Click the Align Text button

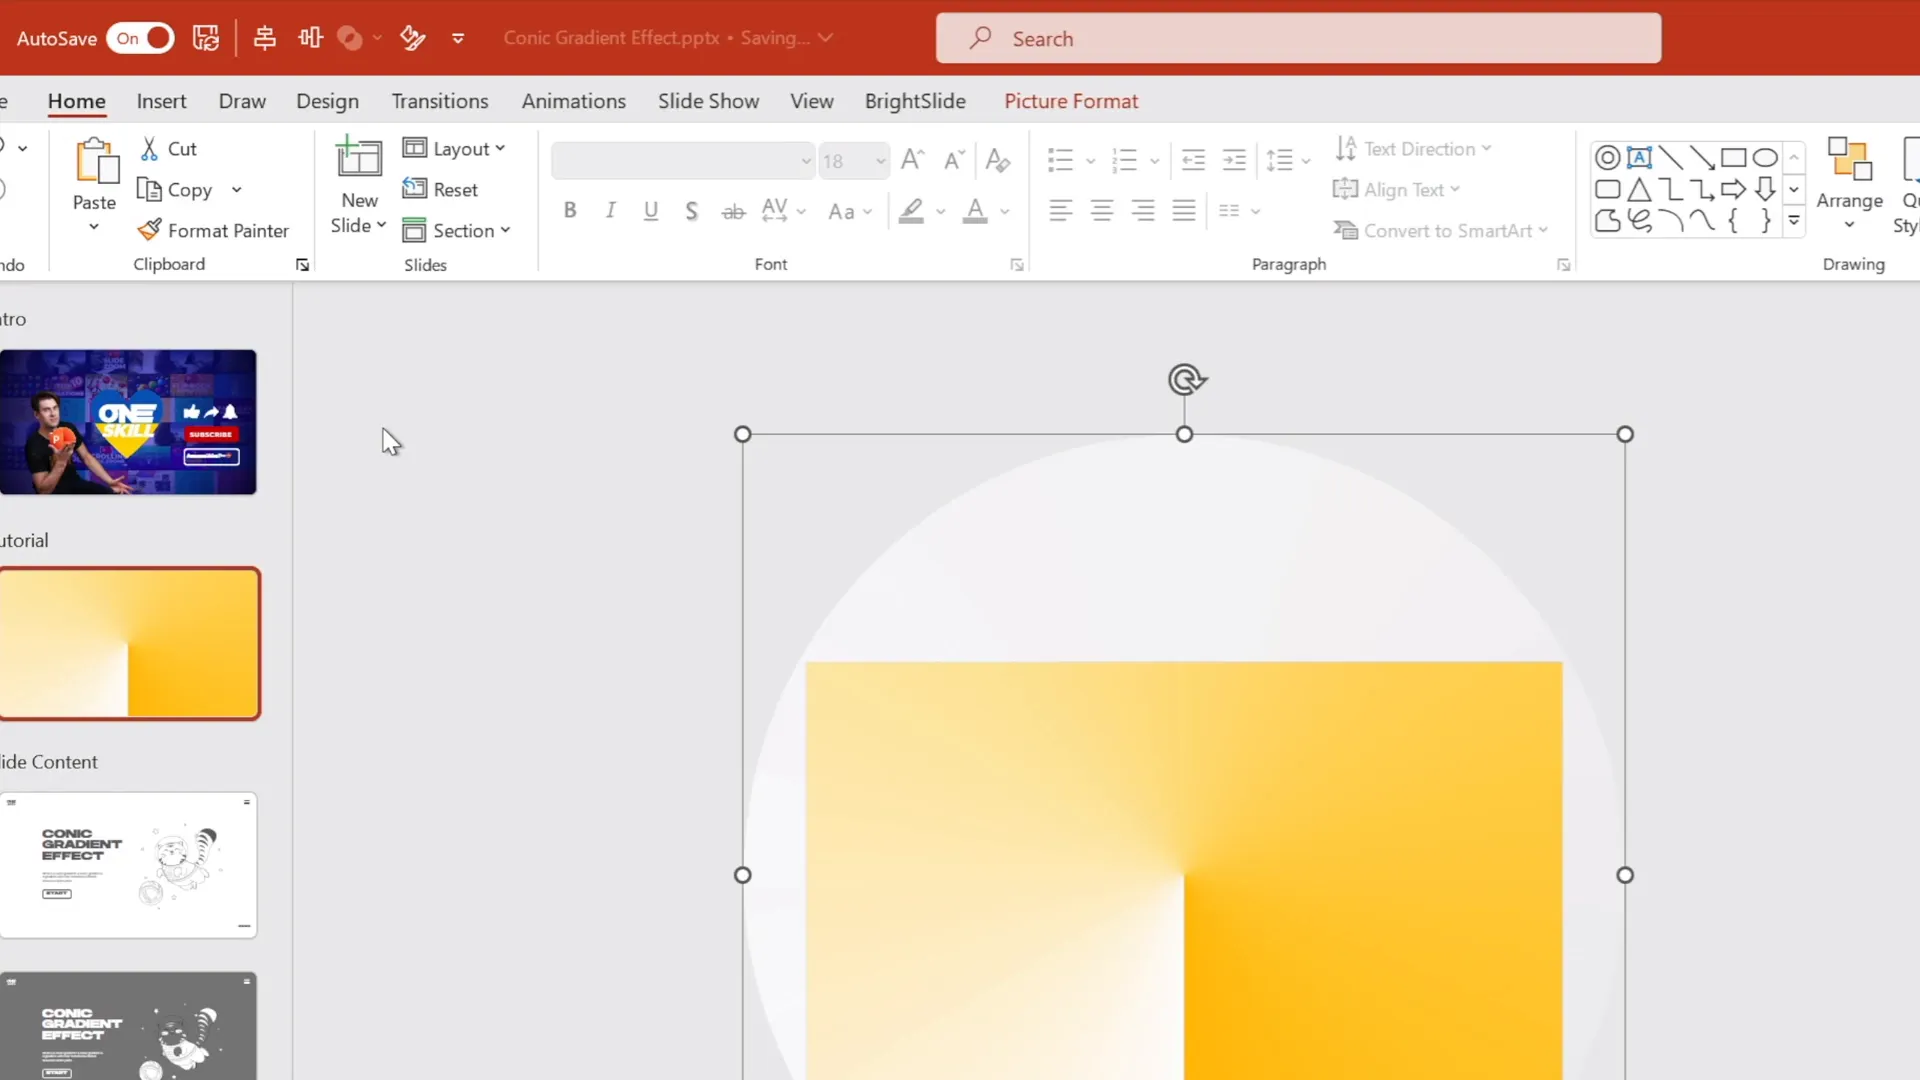[1396, 190]
